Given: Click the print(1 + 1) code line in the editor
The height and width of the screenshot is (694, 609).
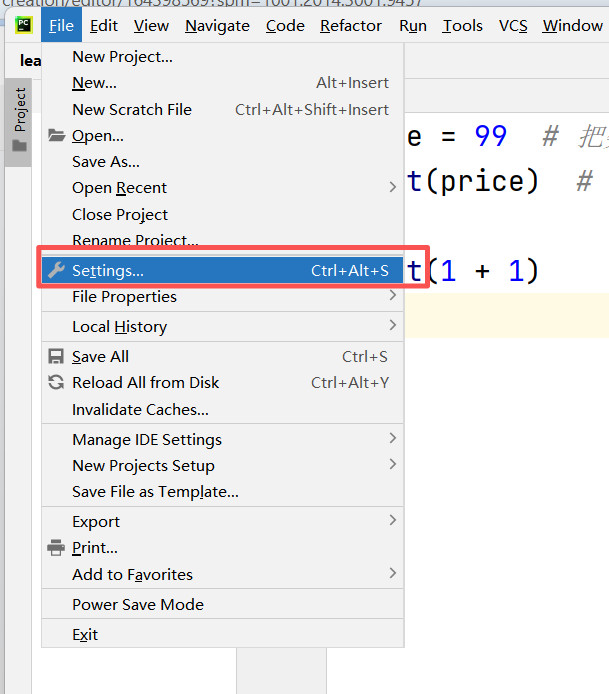Looking at the screenshot, I should pos(472,270).
